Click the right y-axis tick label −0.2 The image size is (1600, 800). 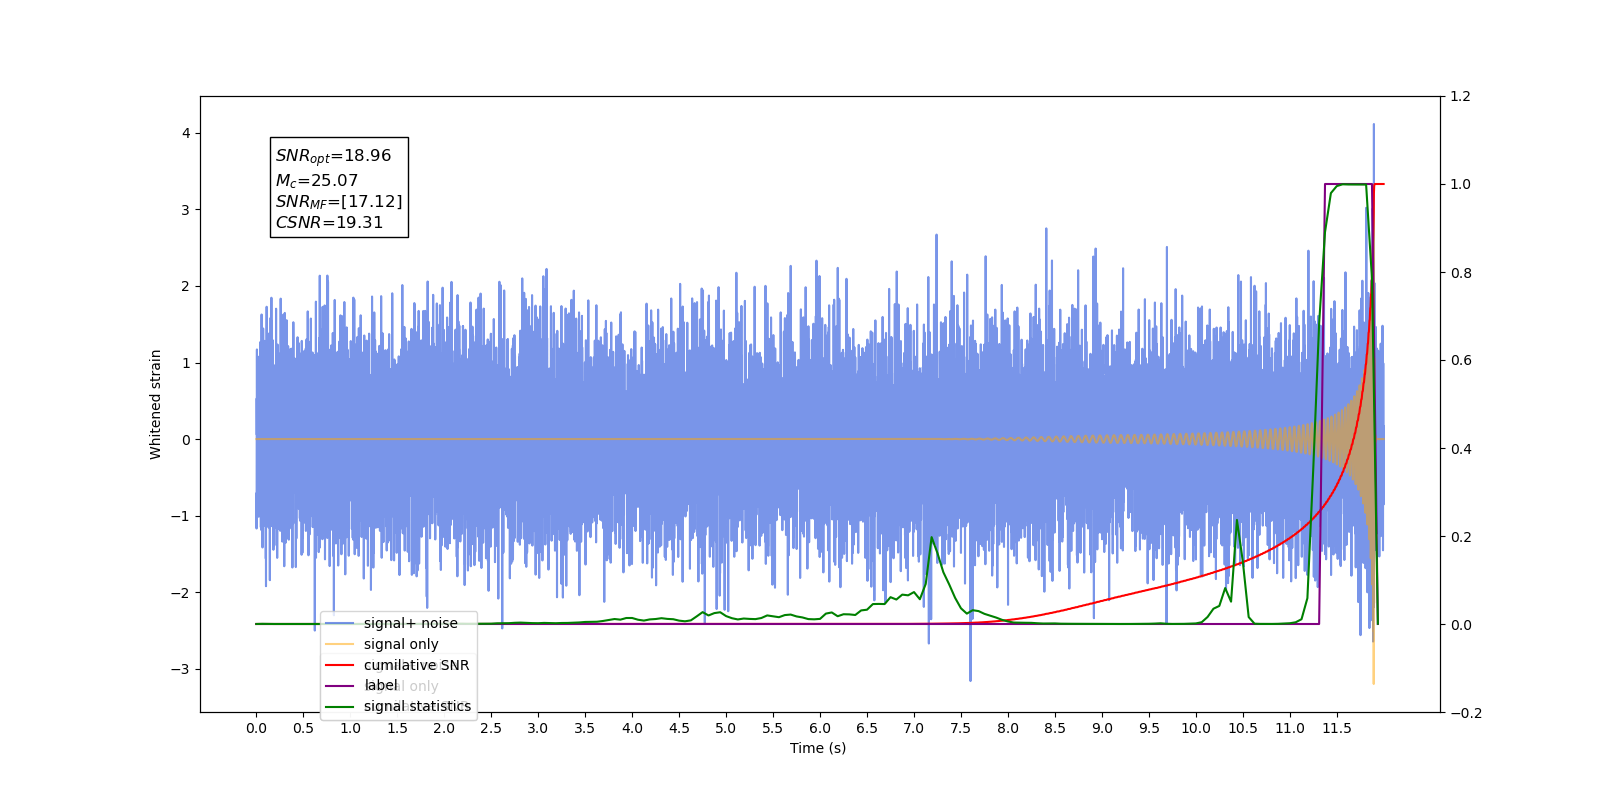pyautogui.click(x=1466, y=713)
